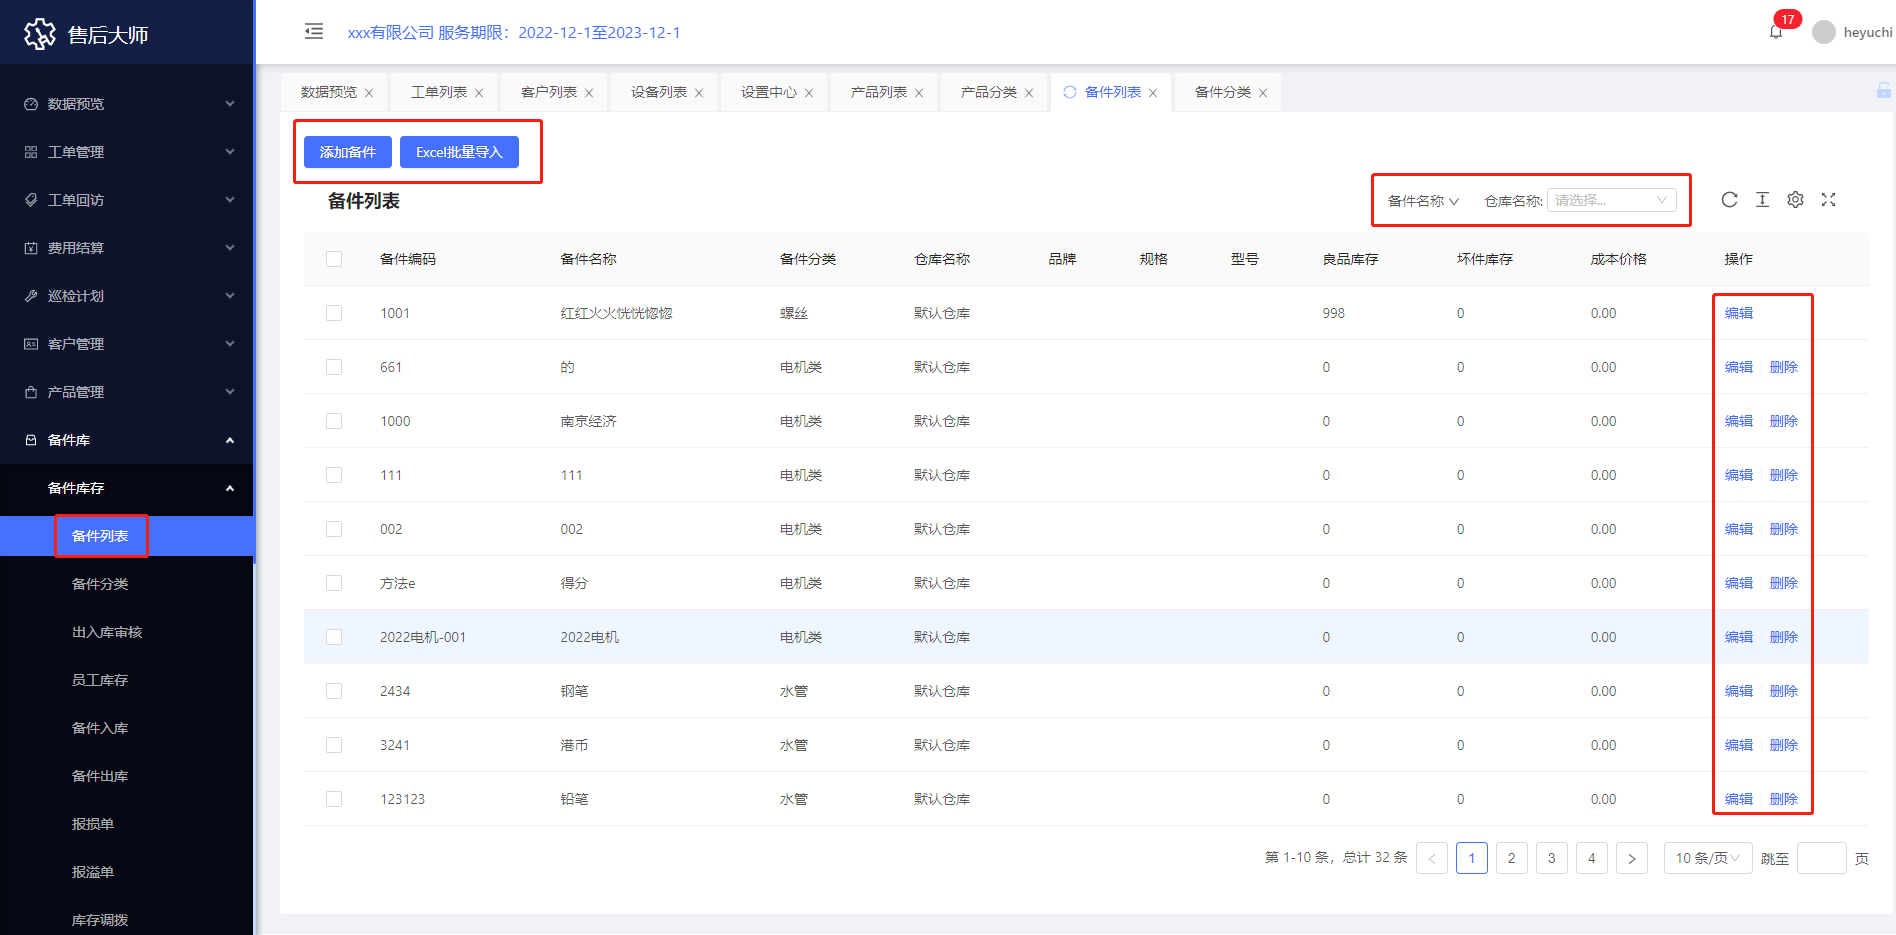Toggle fullscreen view of the table

click(x=1828, y=200)
